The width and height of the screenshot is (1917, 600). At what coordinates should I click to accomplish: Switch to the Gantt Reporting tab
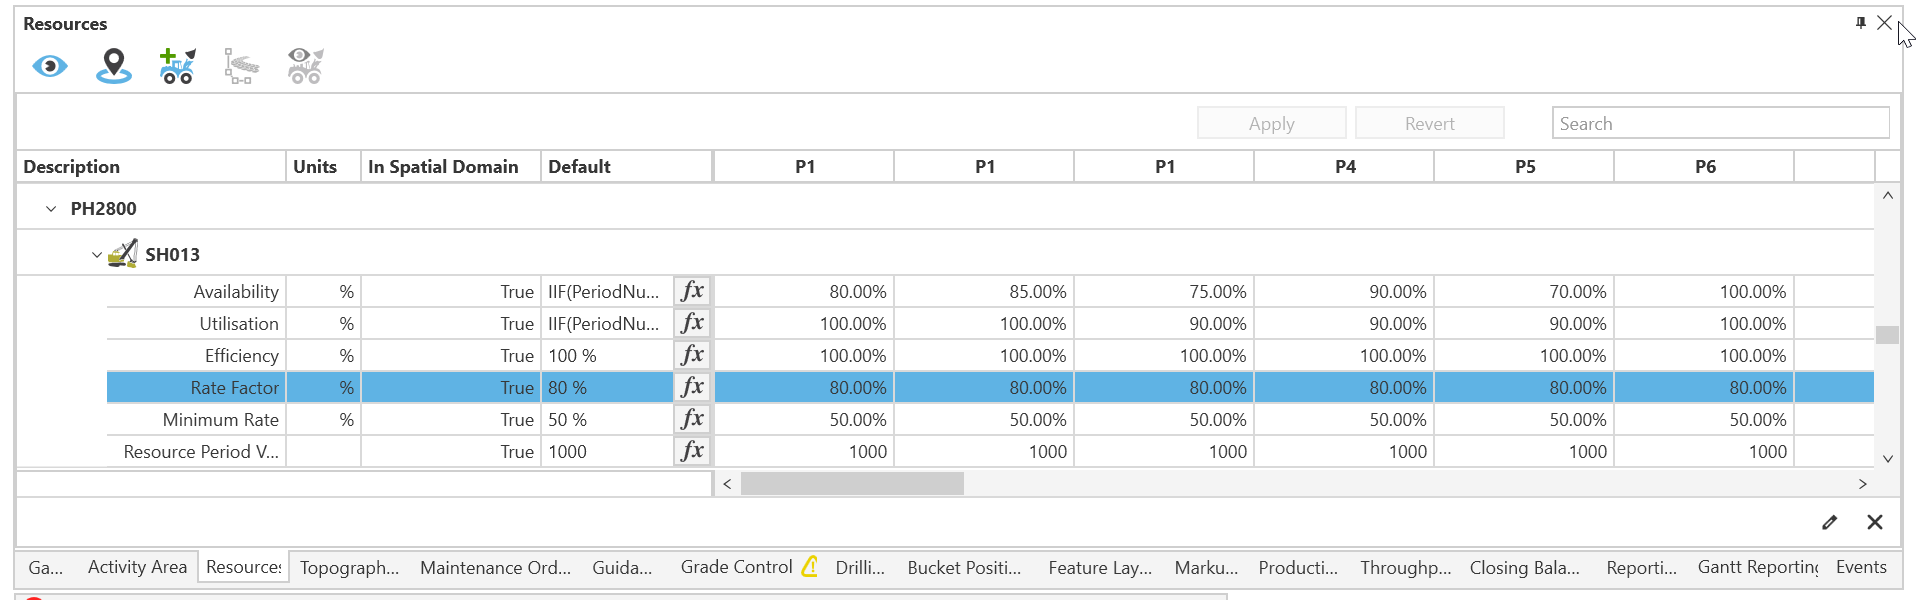(x=1758, y=567)
